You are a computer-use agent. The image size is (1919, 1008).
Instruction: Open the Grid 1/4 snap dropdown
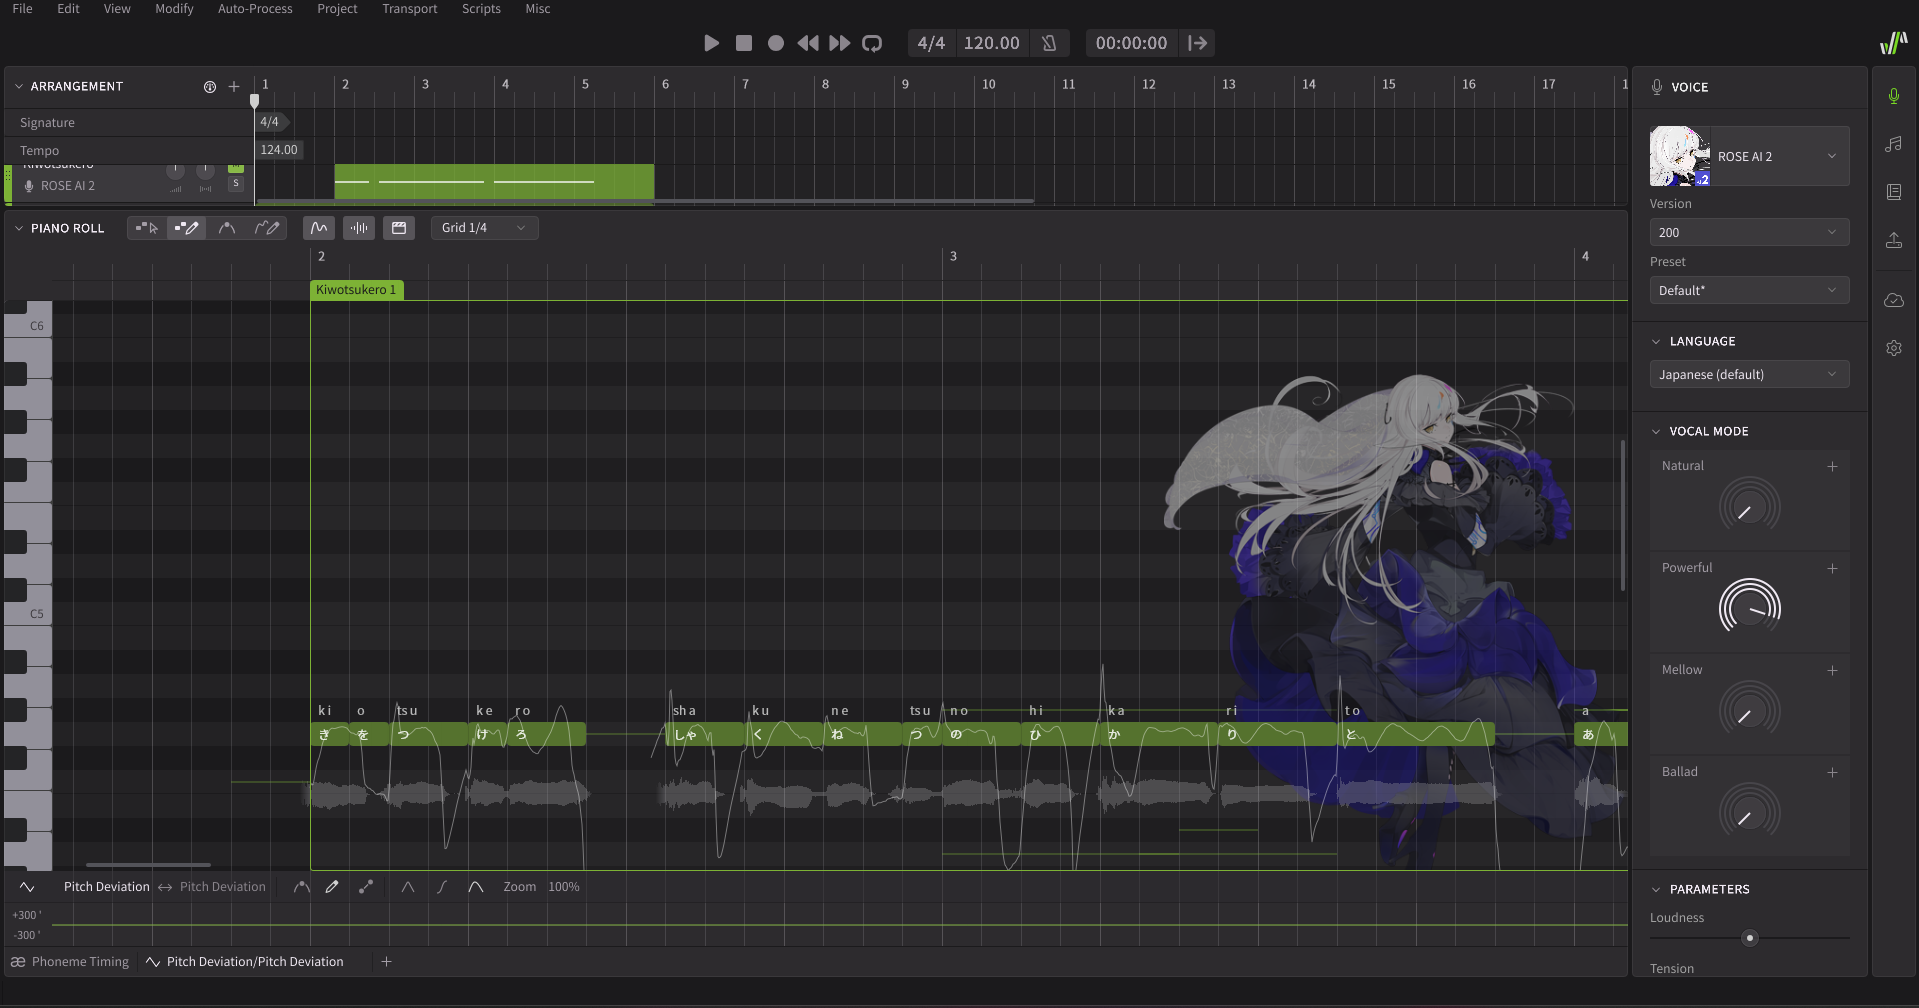(x=484, y=228)
